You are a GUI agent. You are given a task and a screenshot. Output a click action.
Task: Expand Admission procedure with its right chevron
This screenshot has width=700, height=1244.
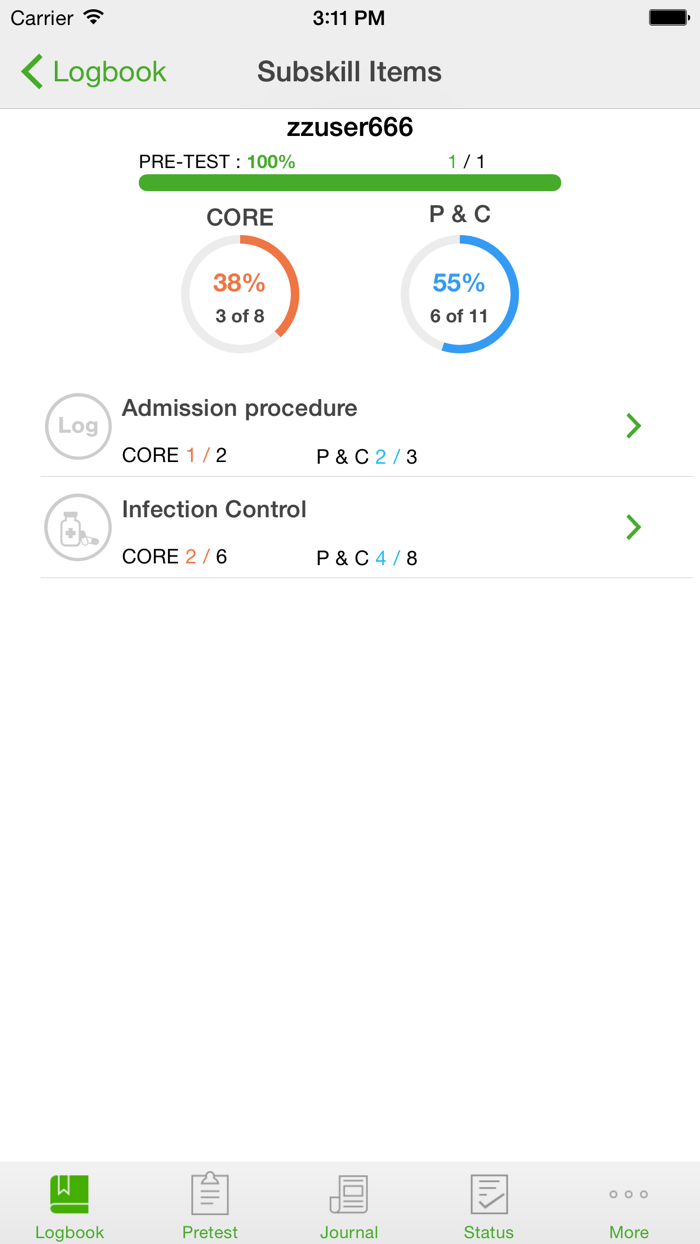(633, 426)
